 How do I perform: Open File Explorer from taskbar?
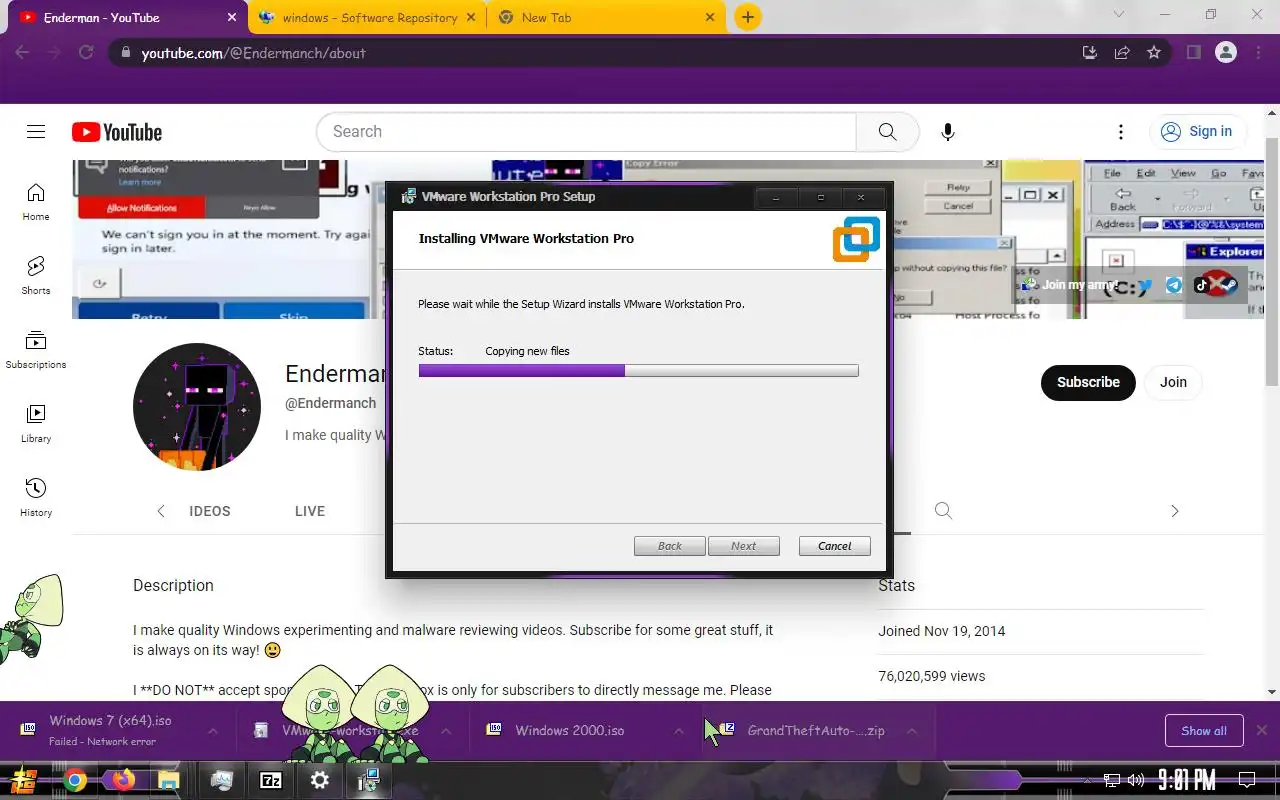pos(168,780)
